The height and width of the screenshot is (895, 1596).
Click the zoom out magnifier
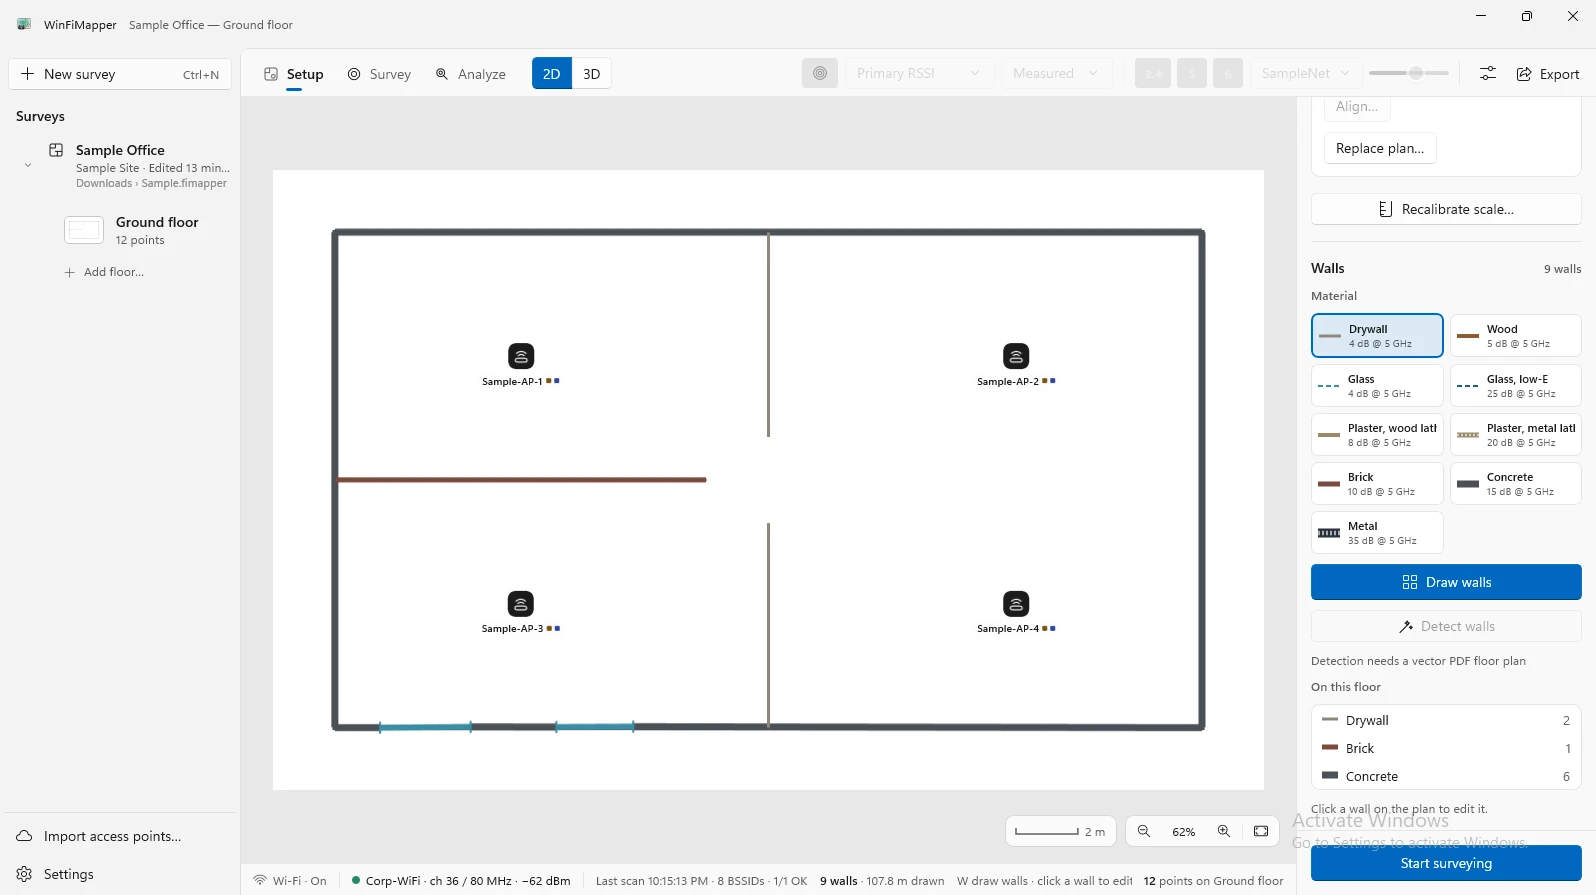[1144, 831]
